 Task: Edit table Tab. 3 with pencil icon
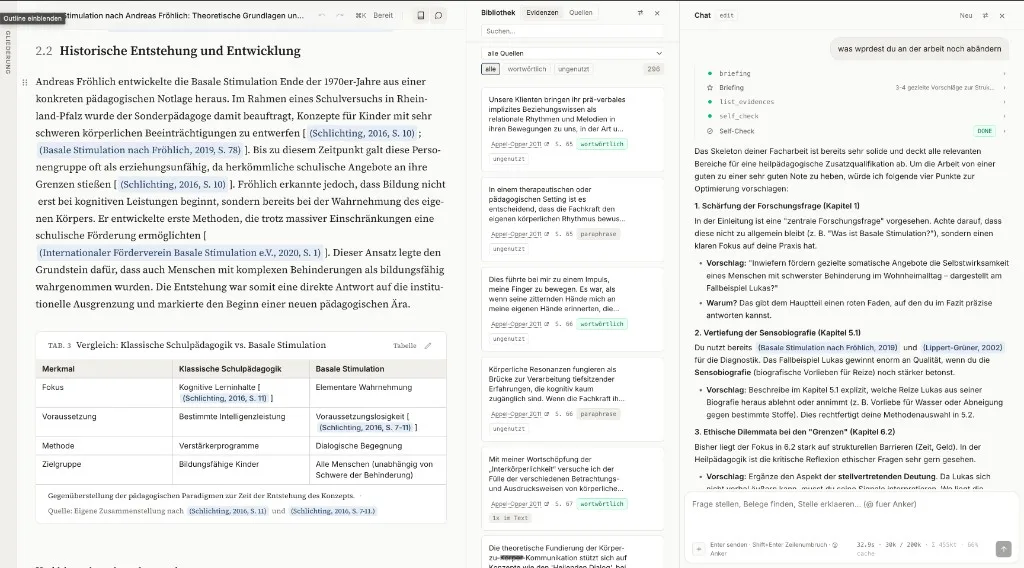[x=428, y=345]
